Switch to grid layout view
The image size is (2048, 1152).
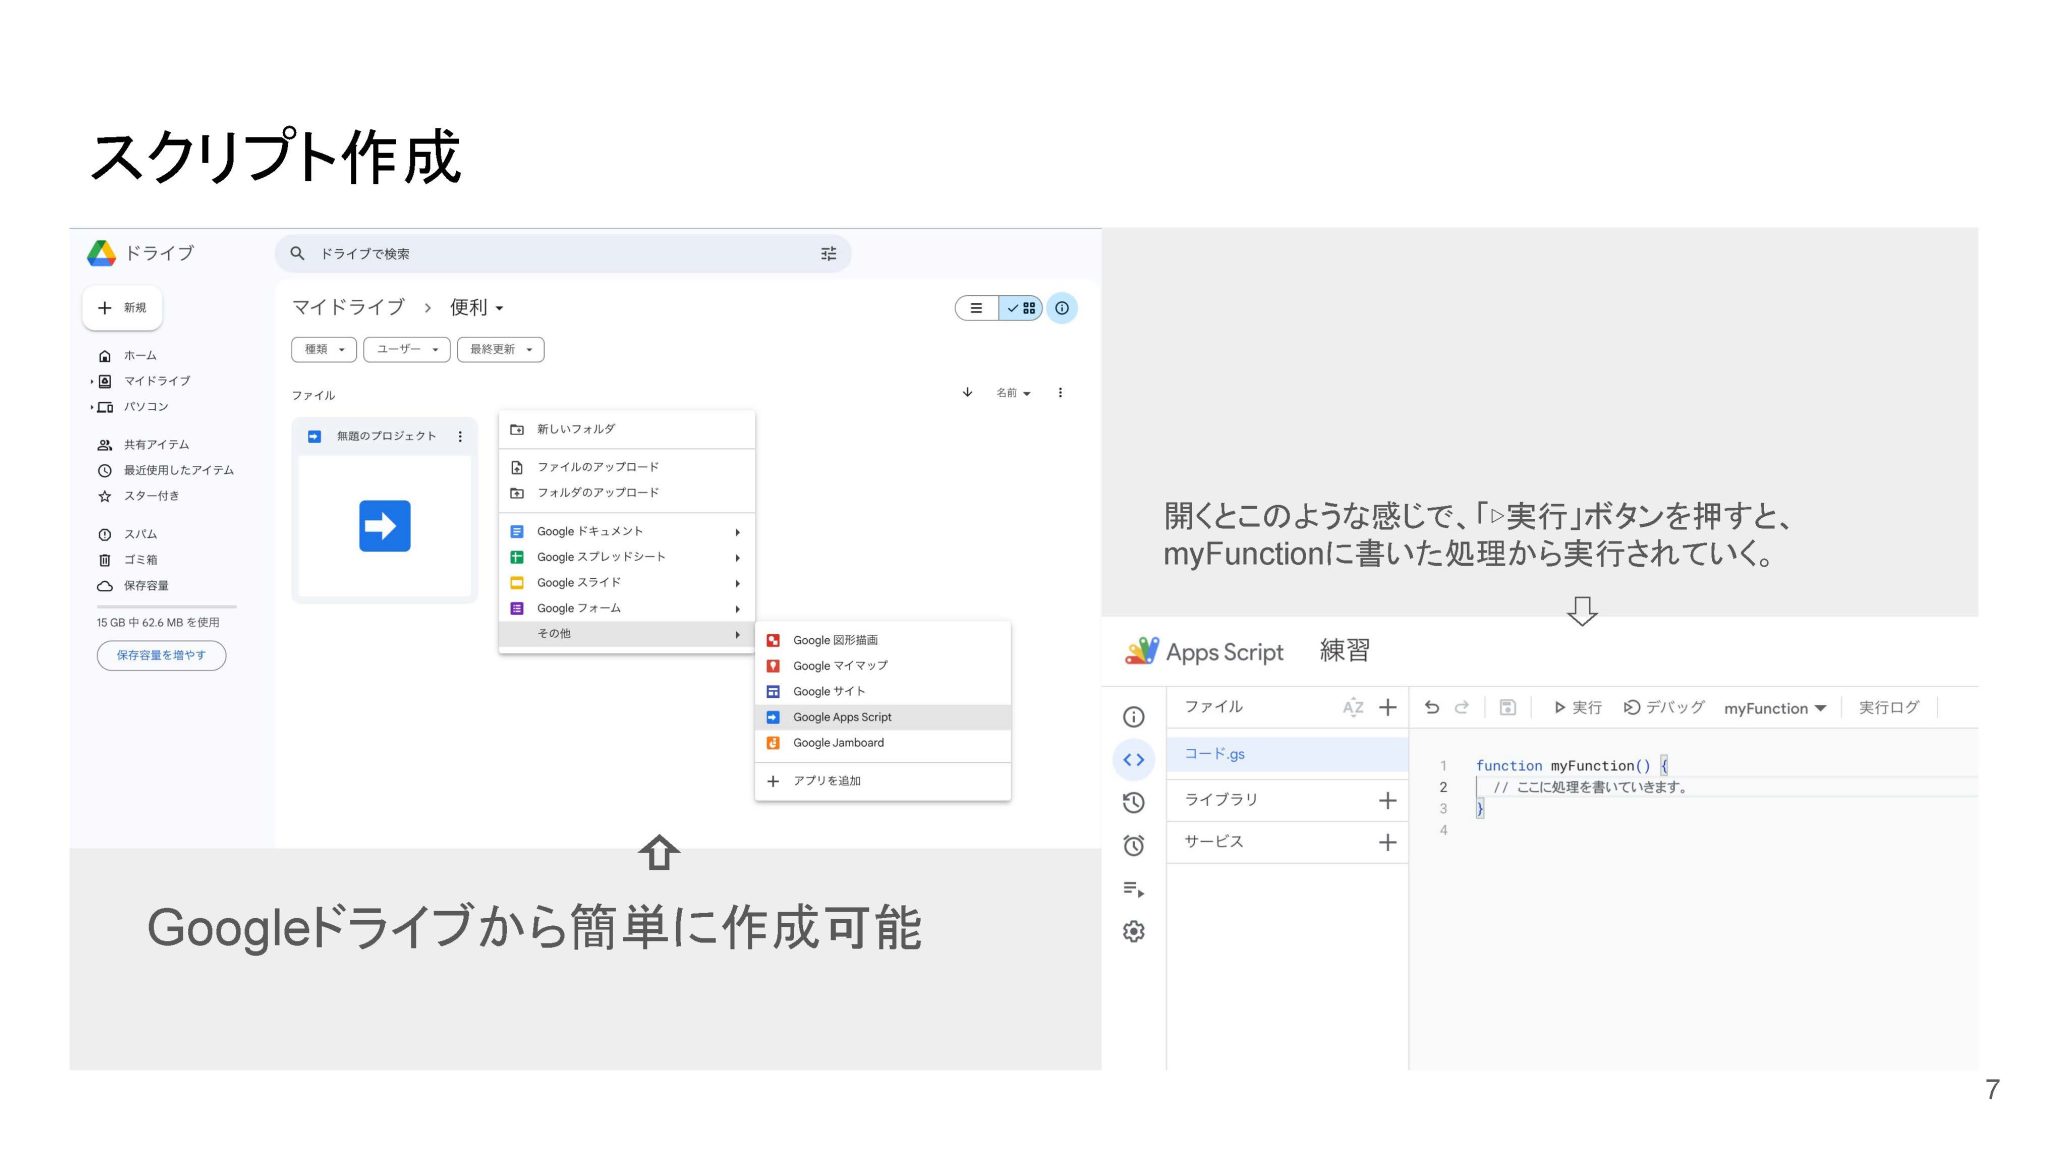coord(1021,308)
